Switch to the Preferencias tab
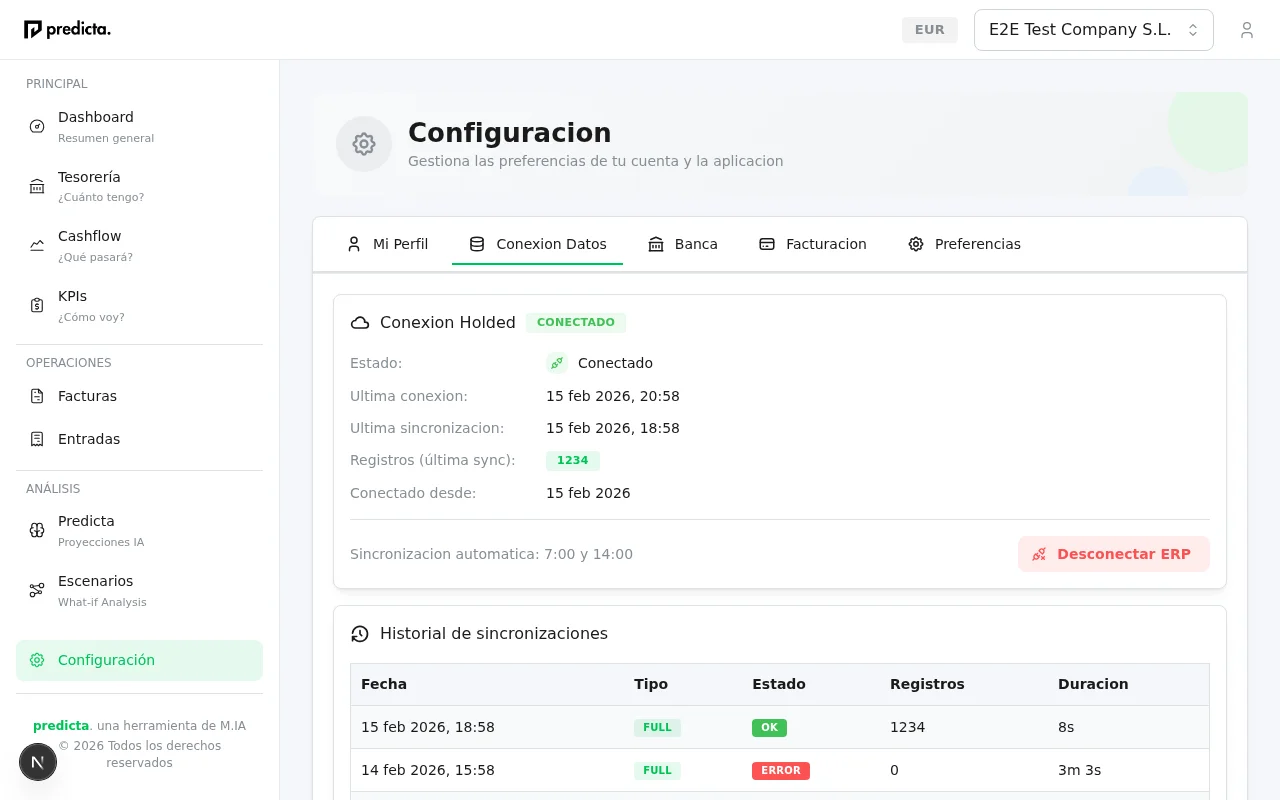This screenshot has width=1280, height=800. (x=964, y=244)
